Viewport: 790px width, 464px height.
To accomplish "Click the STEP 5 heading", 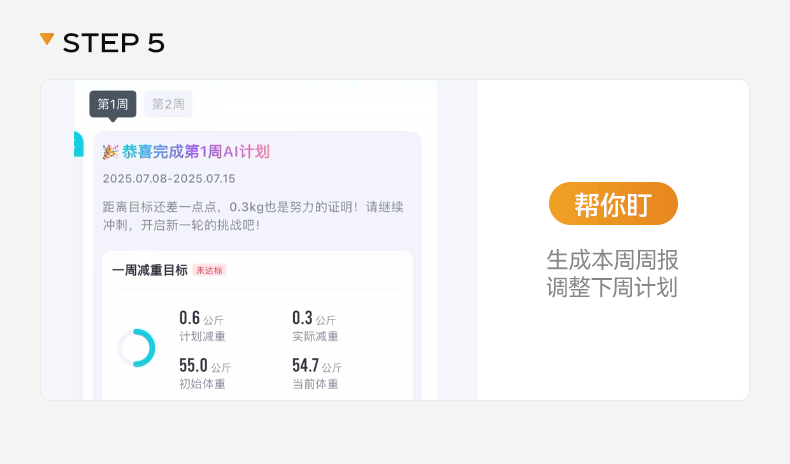I will [x=113, y=43].
